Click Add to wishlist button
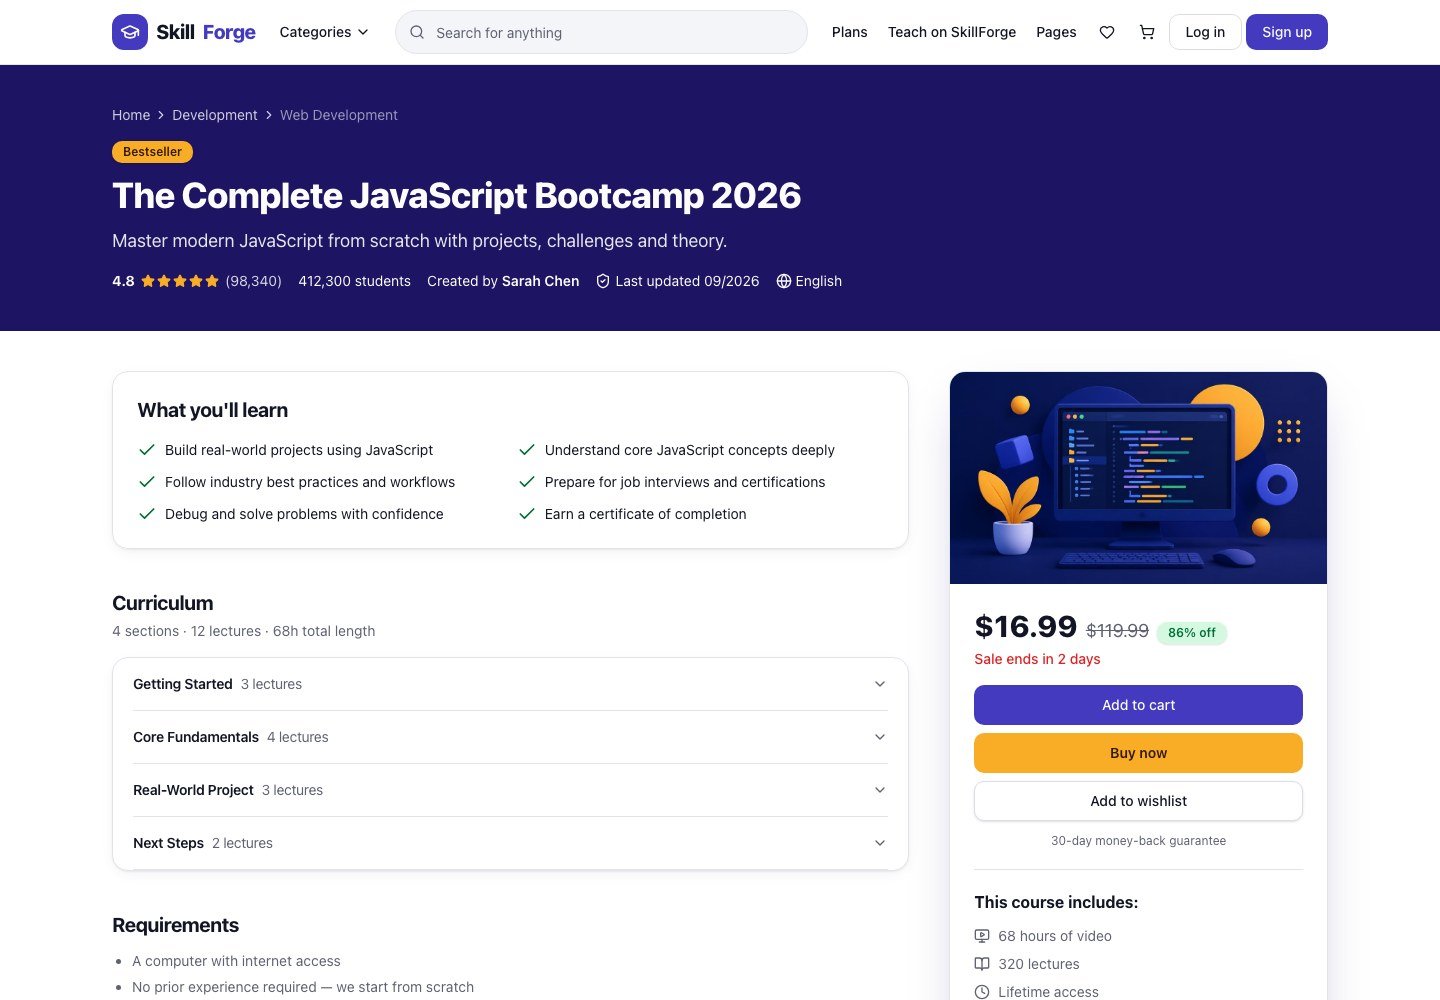The height and width of the screenshot is (1000, 1440). tap(1138, 801)
